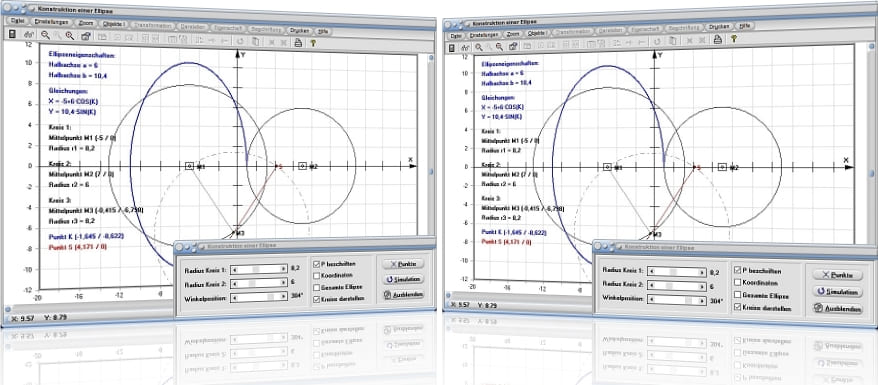Click the calculator icon in the left window toolbar
Image resolution: width=878 pixels, height=385 pixels.
[12, 34]
